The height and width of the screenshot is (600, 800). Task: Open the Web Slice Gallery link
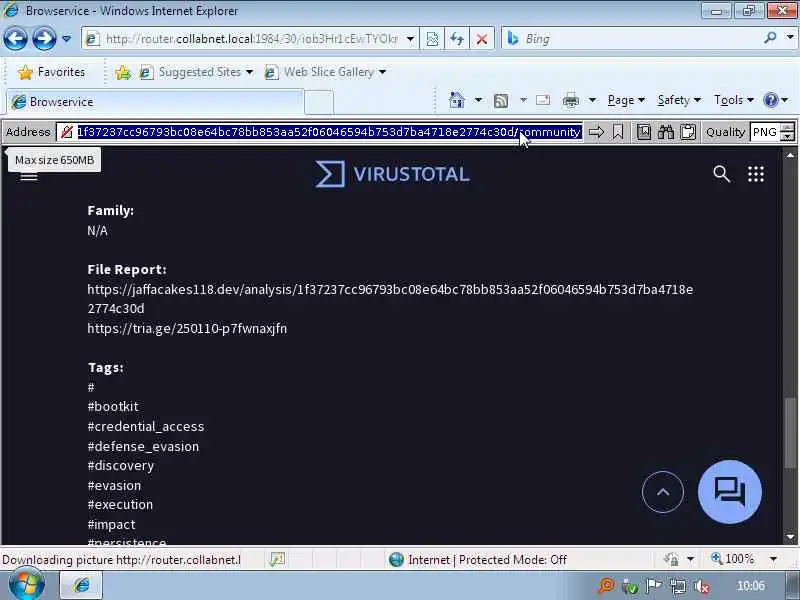326,72
